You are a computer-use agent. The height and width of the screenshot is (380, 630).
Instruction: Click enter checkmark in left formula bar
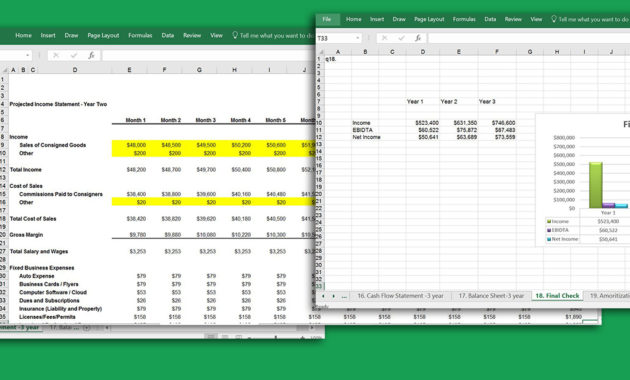coord(74,55)
